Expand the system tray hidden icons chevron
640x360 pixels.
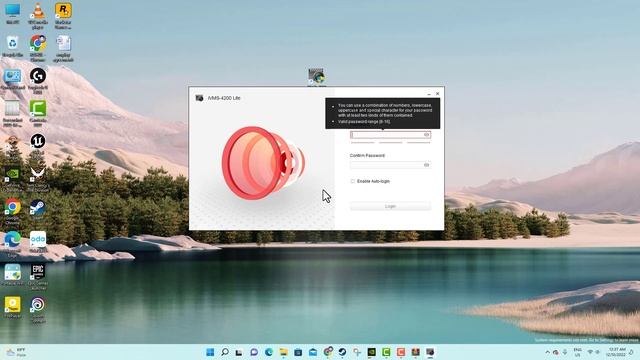tap(547, 352)
